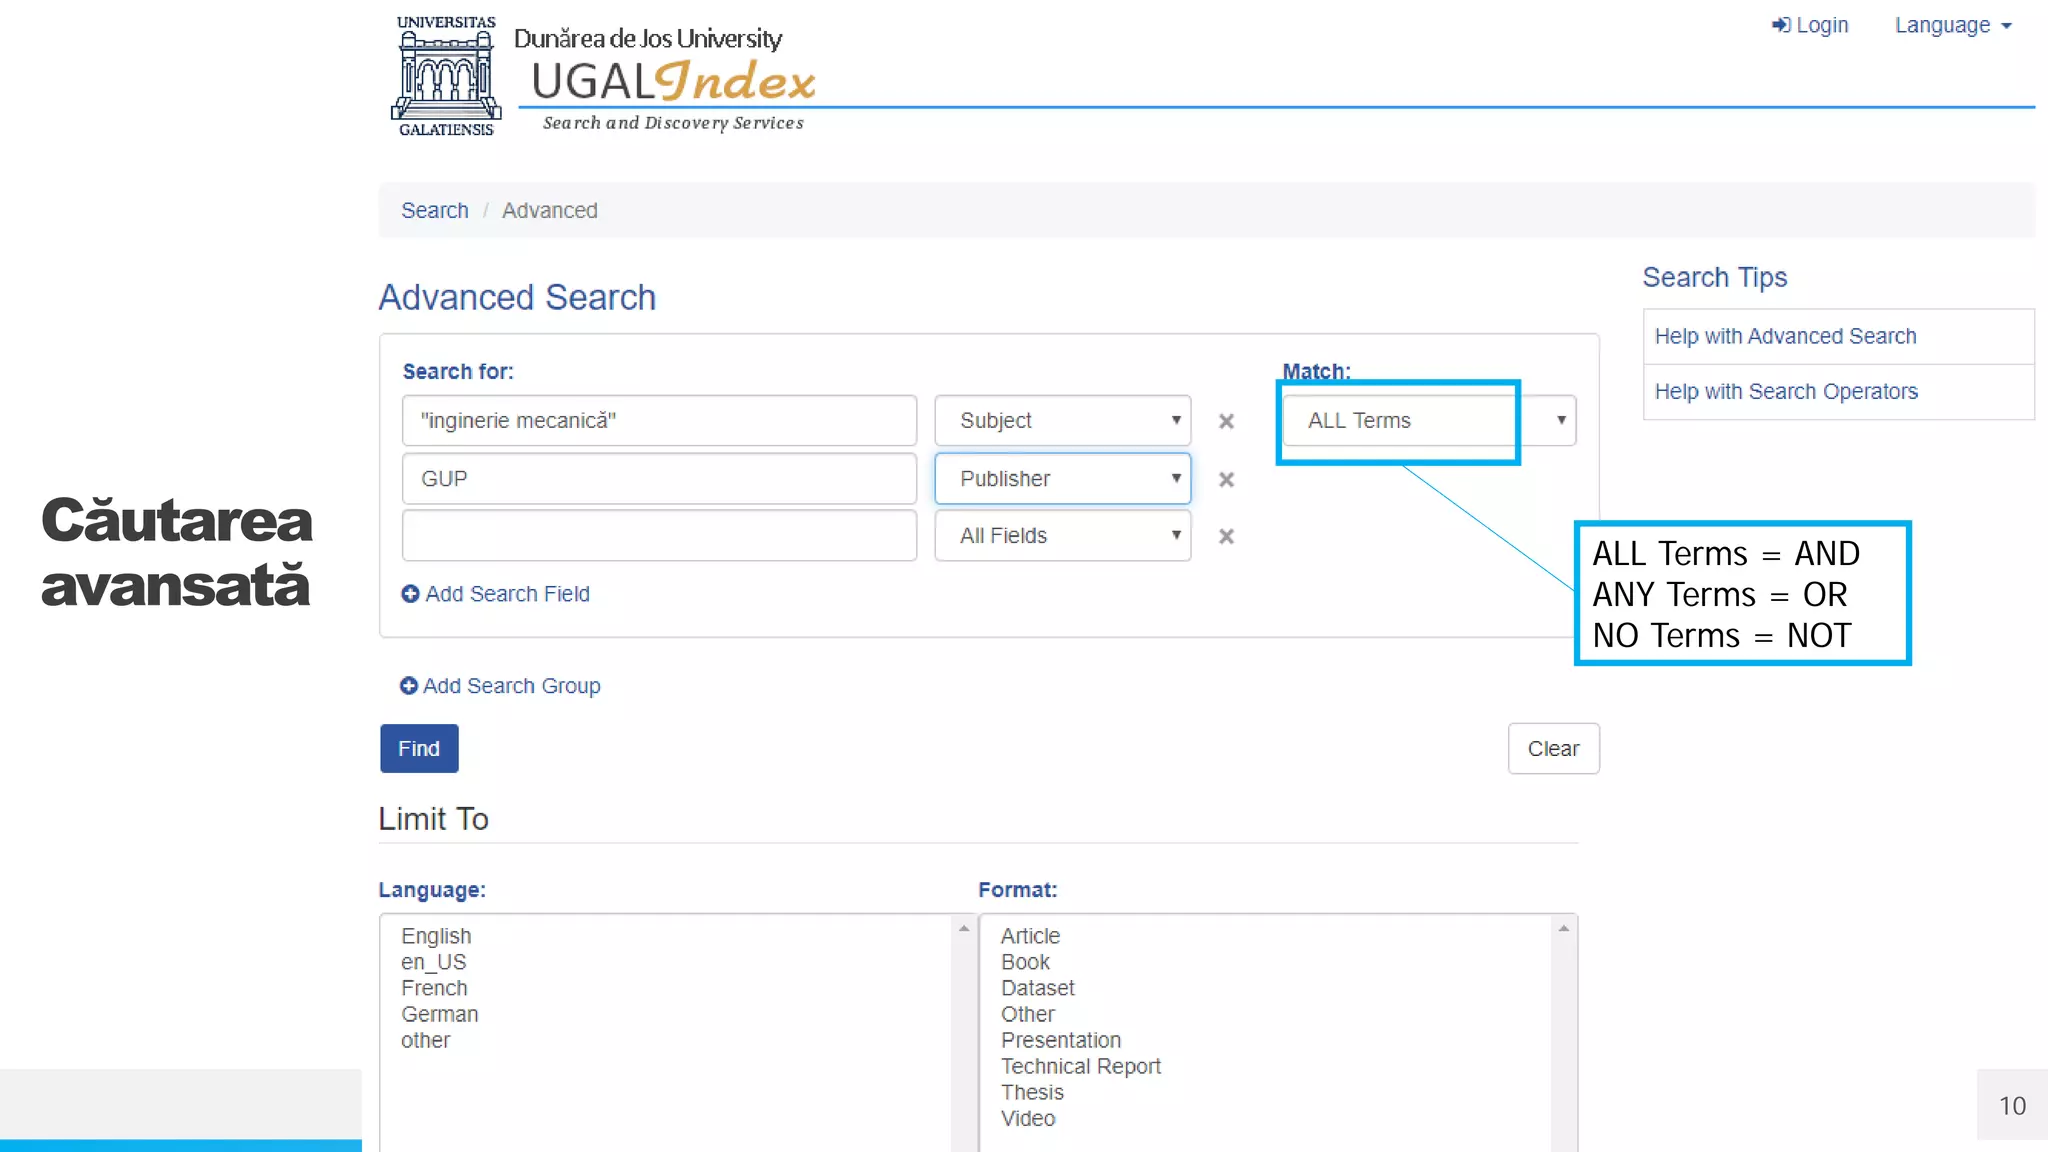Image resolution: width=2048 pixels, height=1152 pixels.
Task: Click the Login link
Action: point(1810,26)
